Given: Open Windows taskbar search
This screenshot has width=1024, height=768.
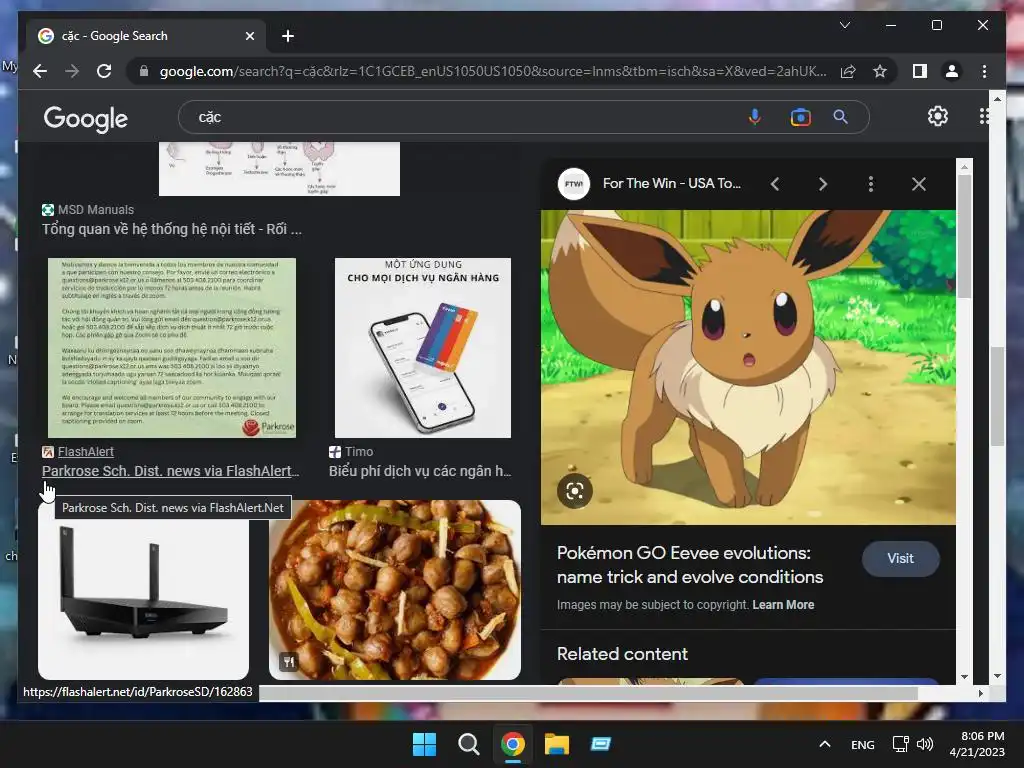Looking at the screenshot, I should [468, 744].
